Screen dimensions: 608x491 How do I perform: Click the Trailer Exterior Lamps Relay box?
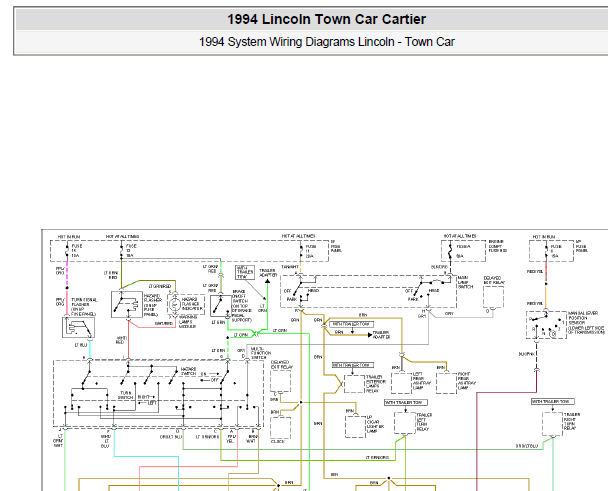point(354,384)
